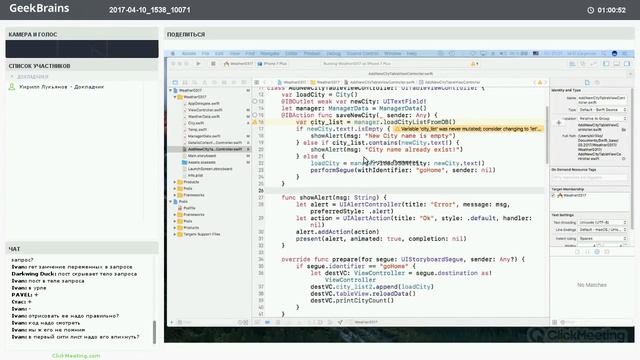
Task: Click the Name field in Identity and Type
Action: pyautogui.click(x=602, y=100)
